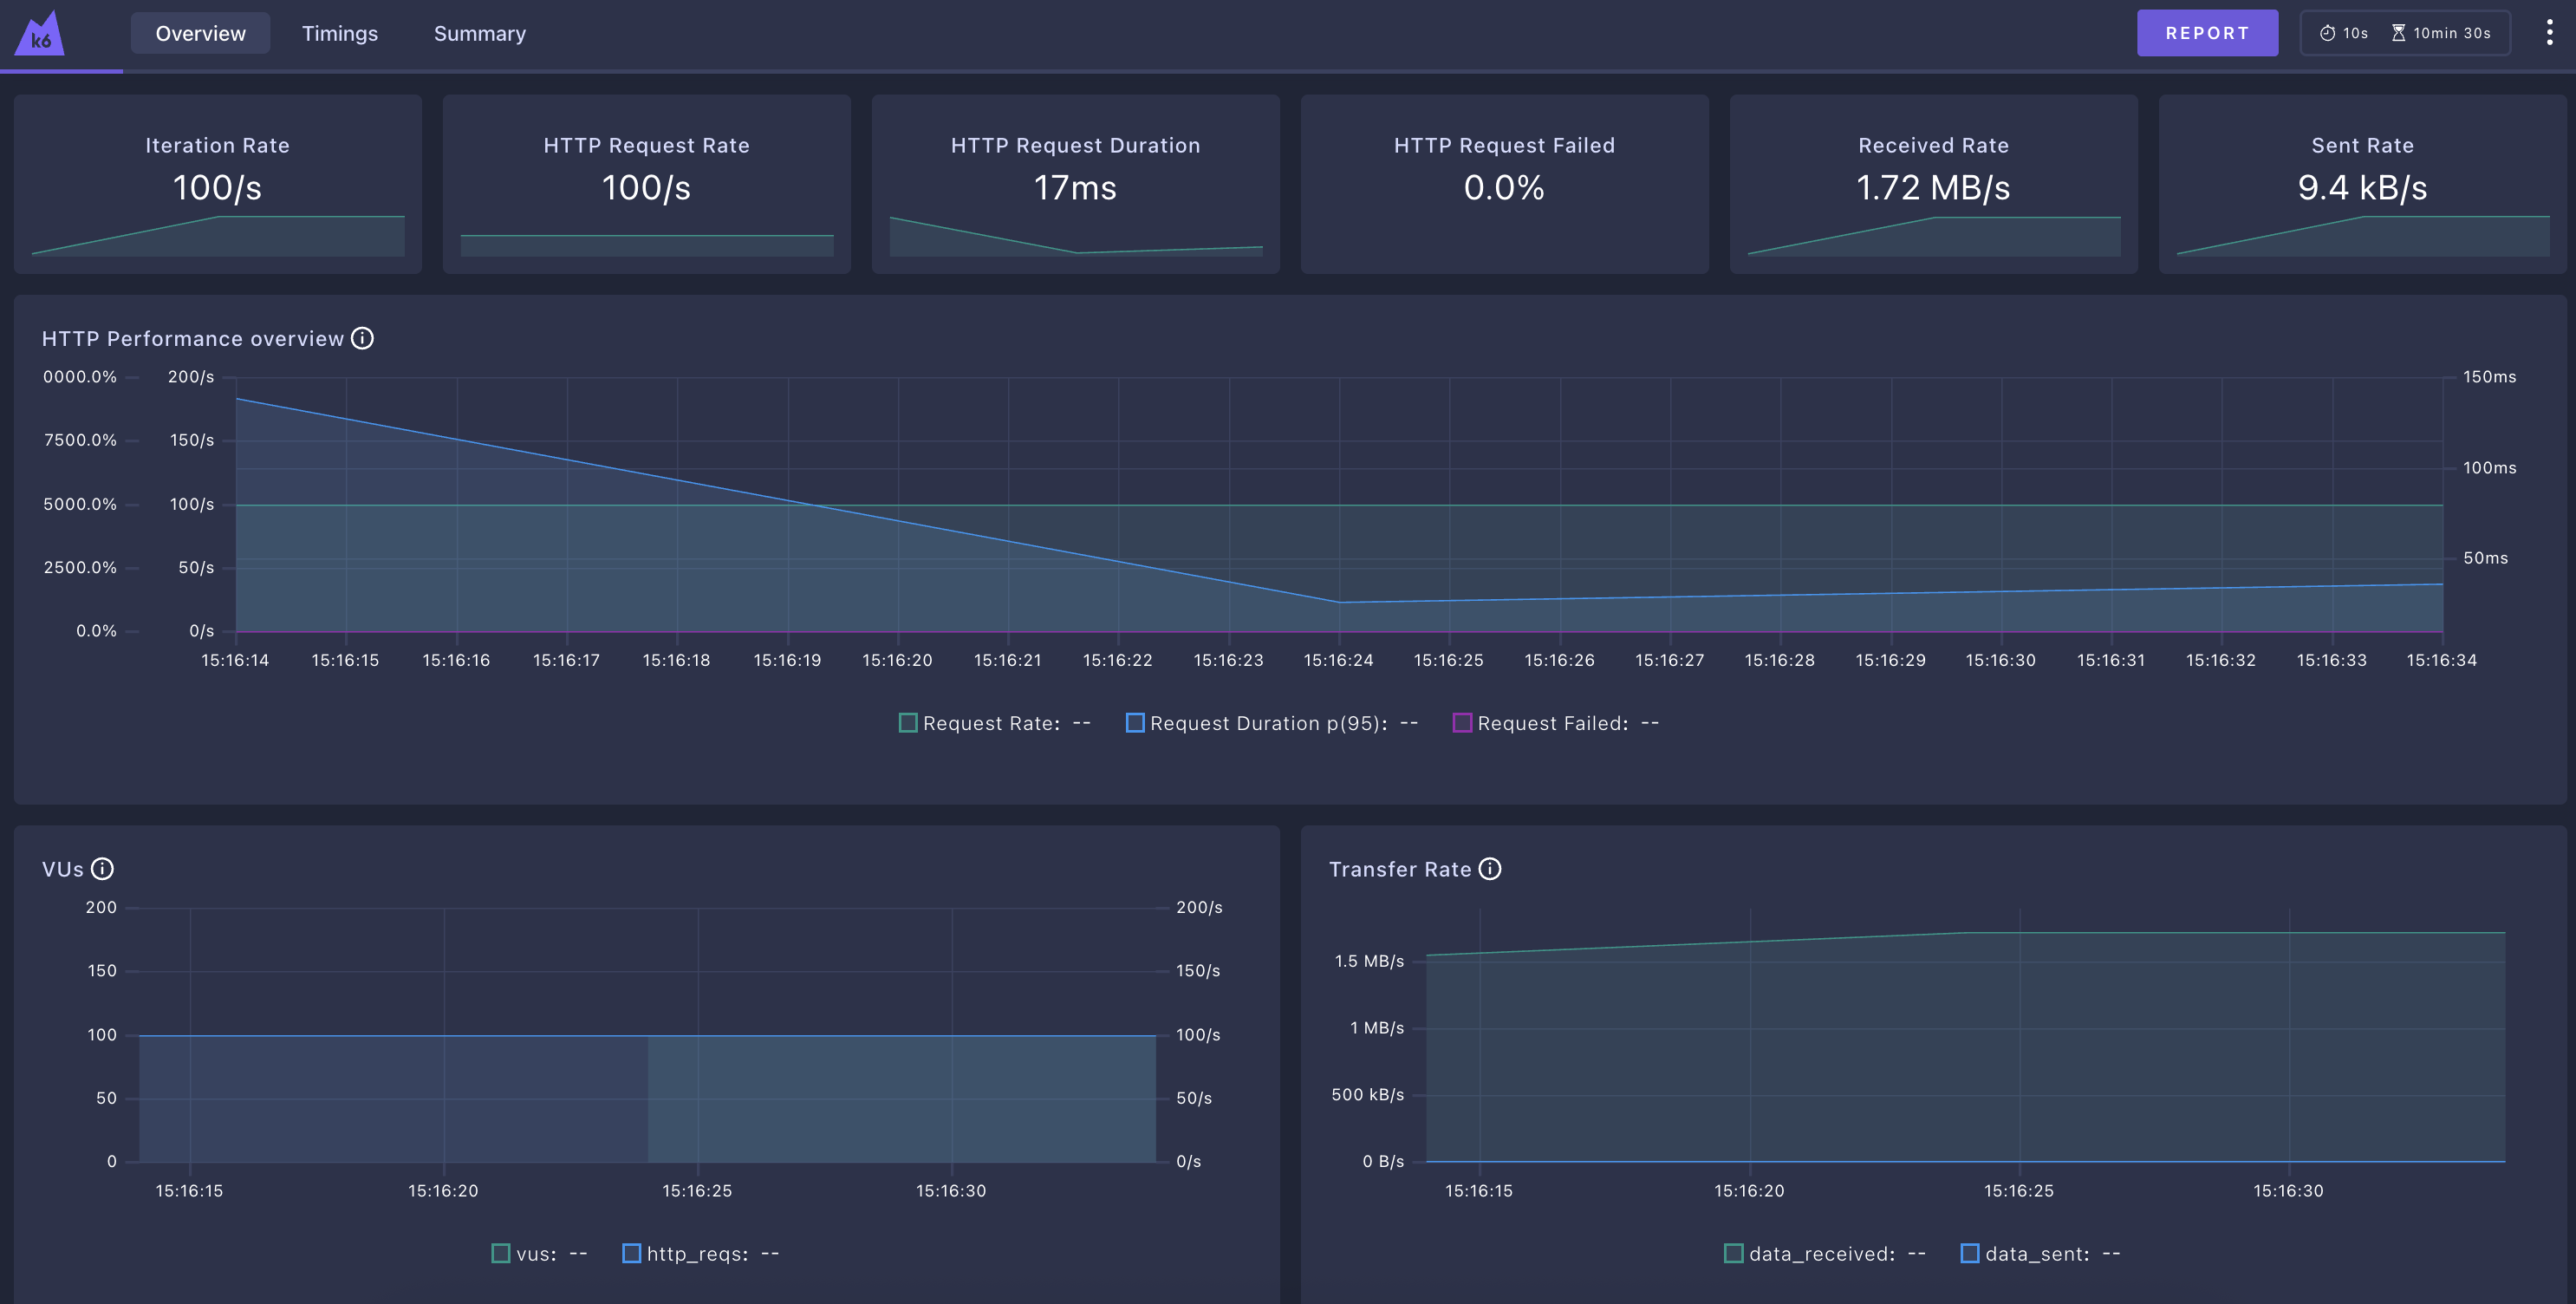Click the Transfer Rate info icon
Viewport: 2576px width, 1304px height.
(x=1490, y=869)
